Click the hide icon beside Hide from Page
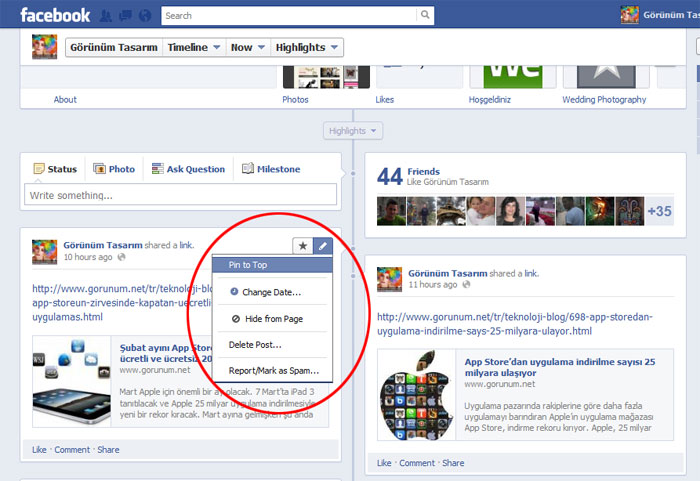700x481 pixels. [236, 318]
